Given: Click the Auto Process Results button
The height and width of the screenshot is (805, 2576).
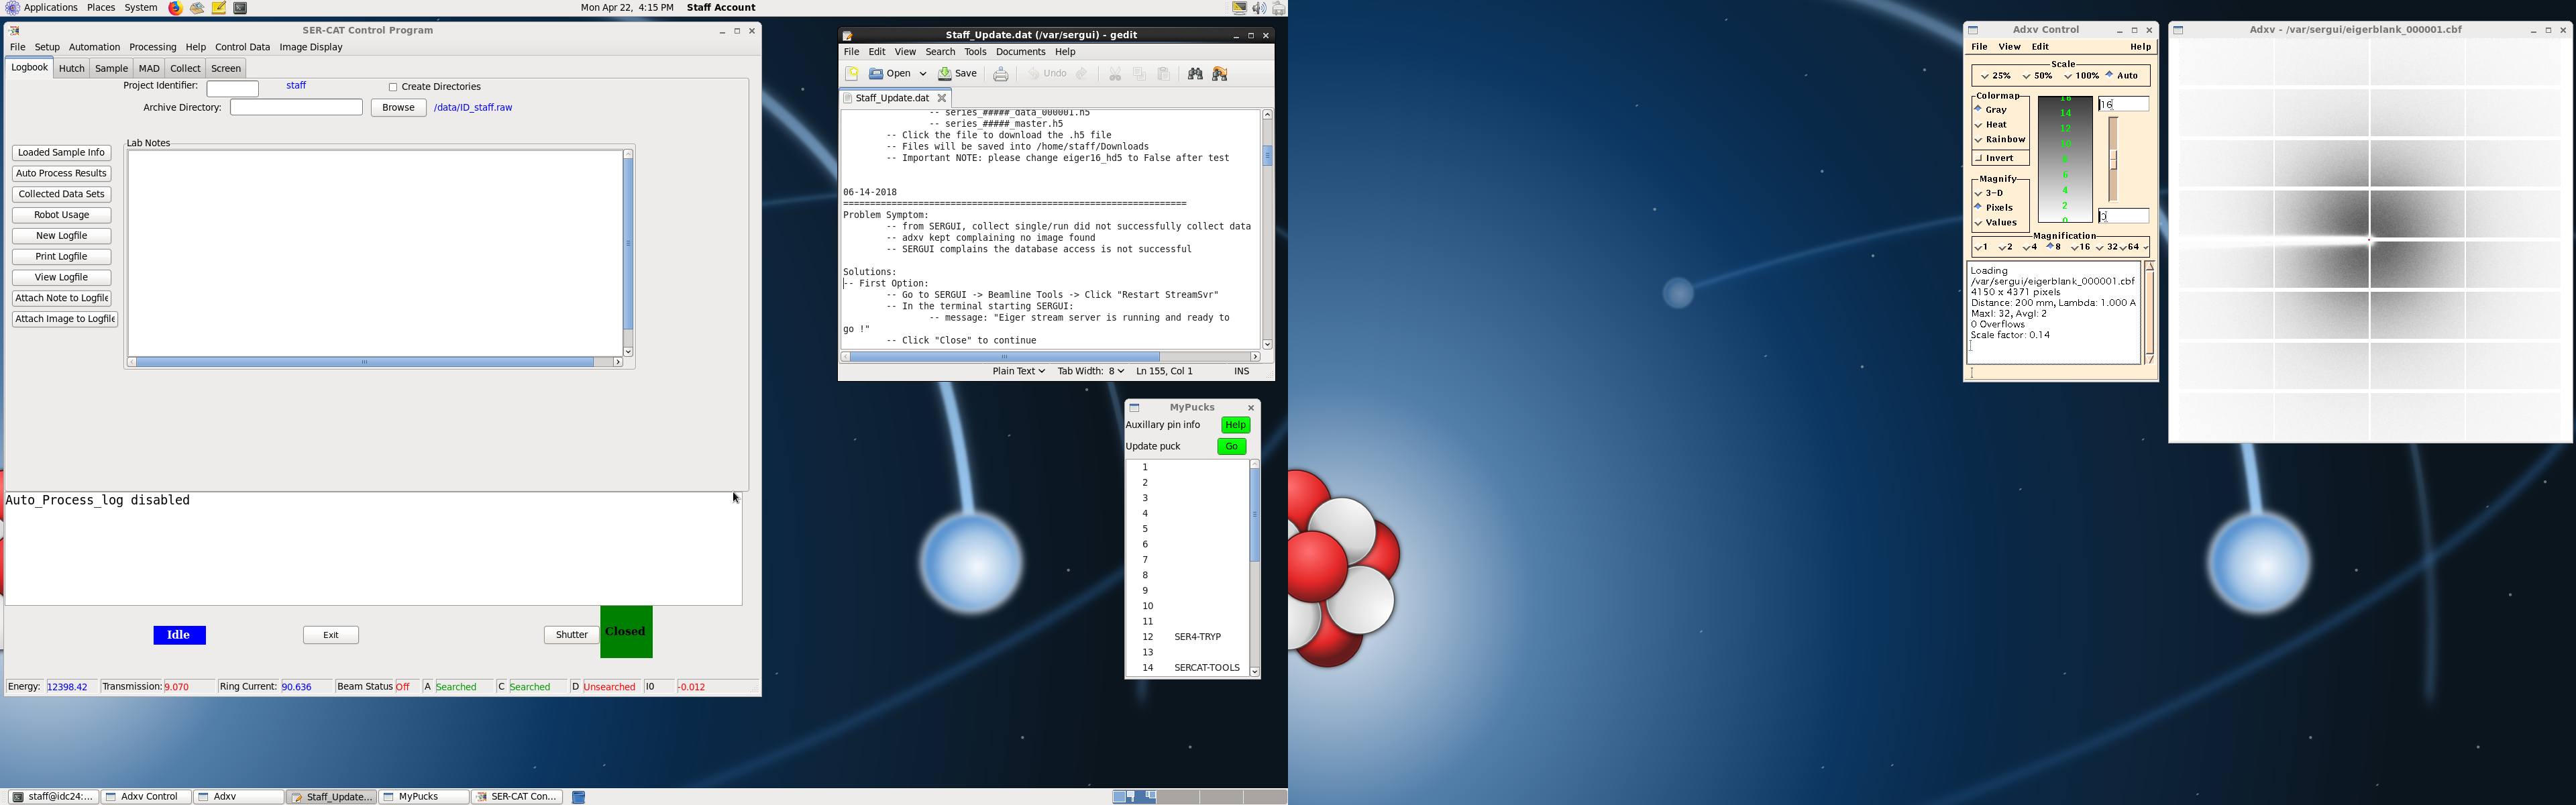Looking at the screenshot, I should [61, 174].
